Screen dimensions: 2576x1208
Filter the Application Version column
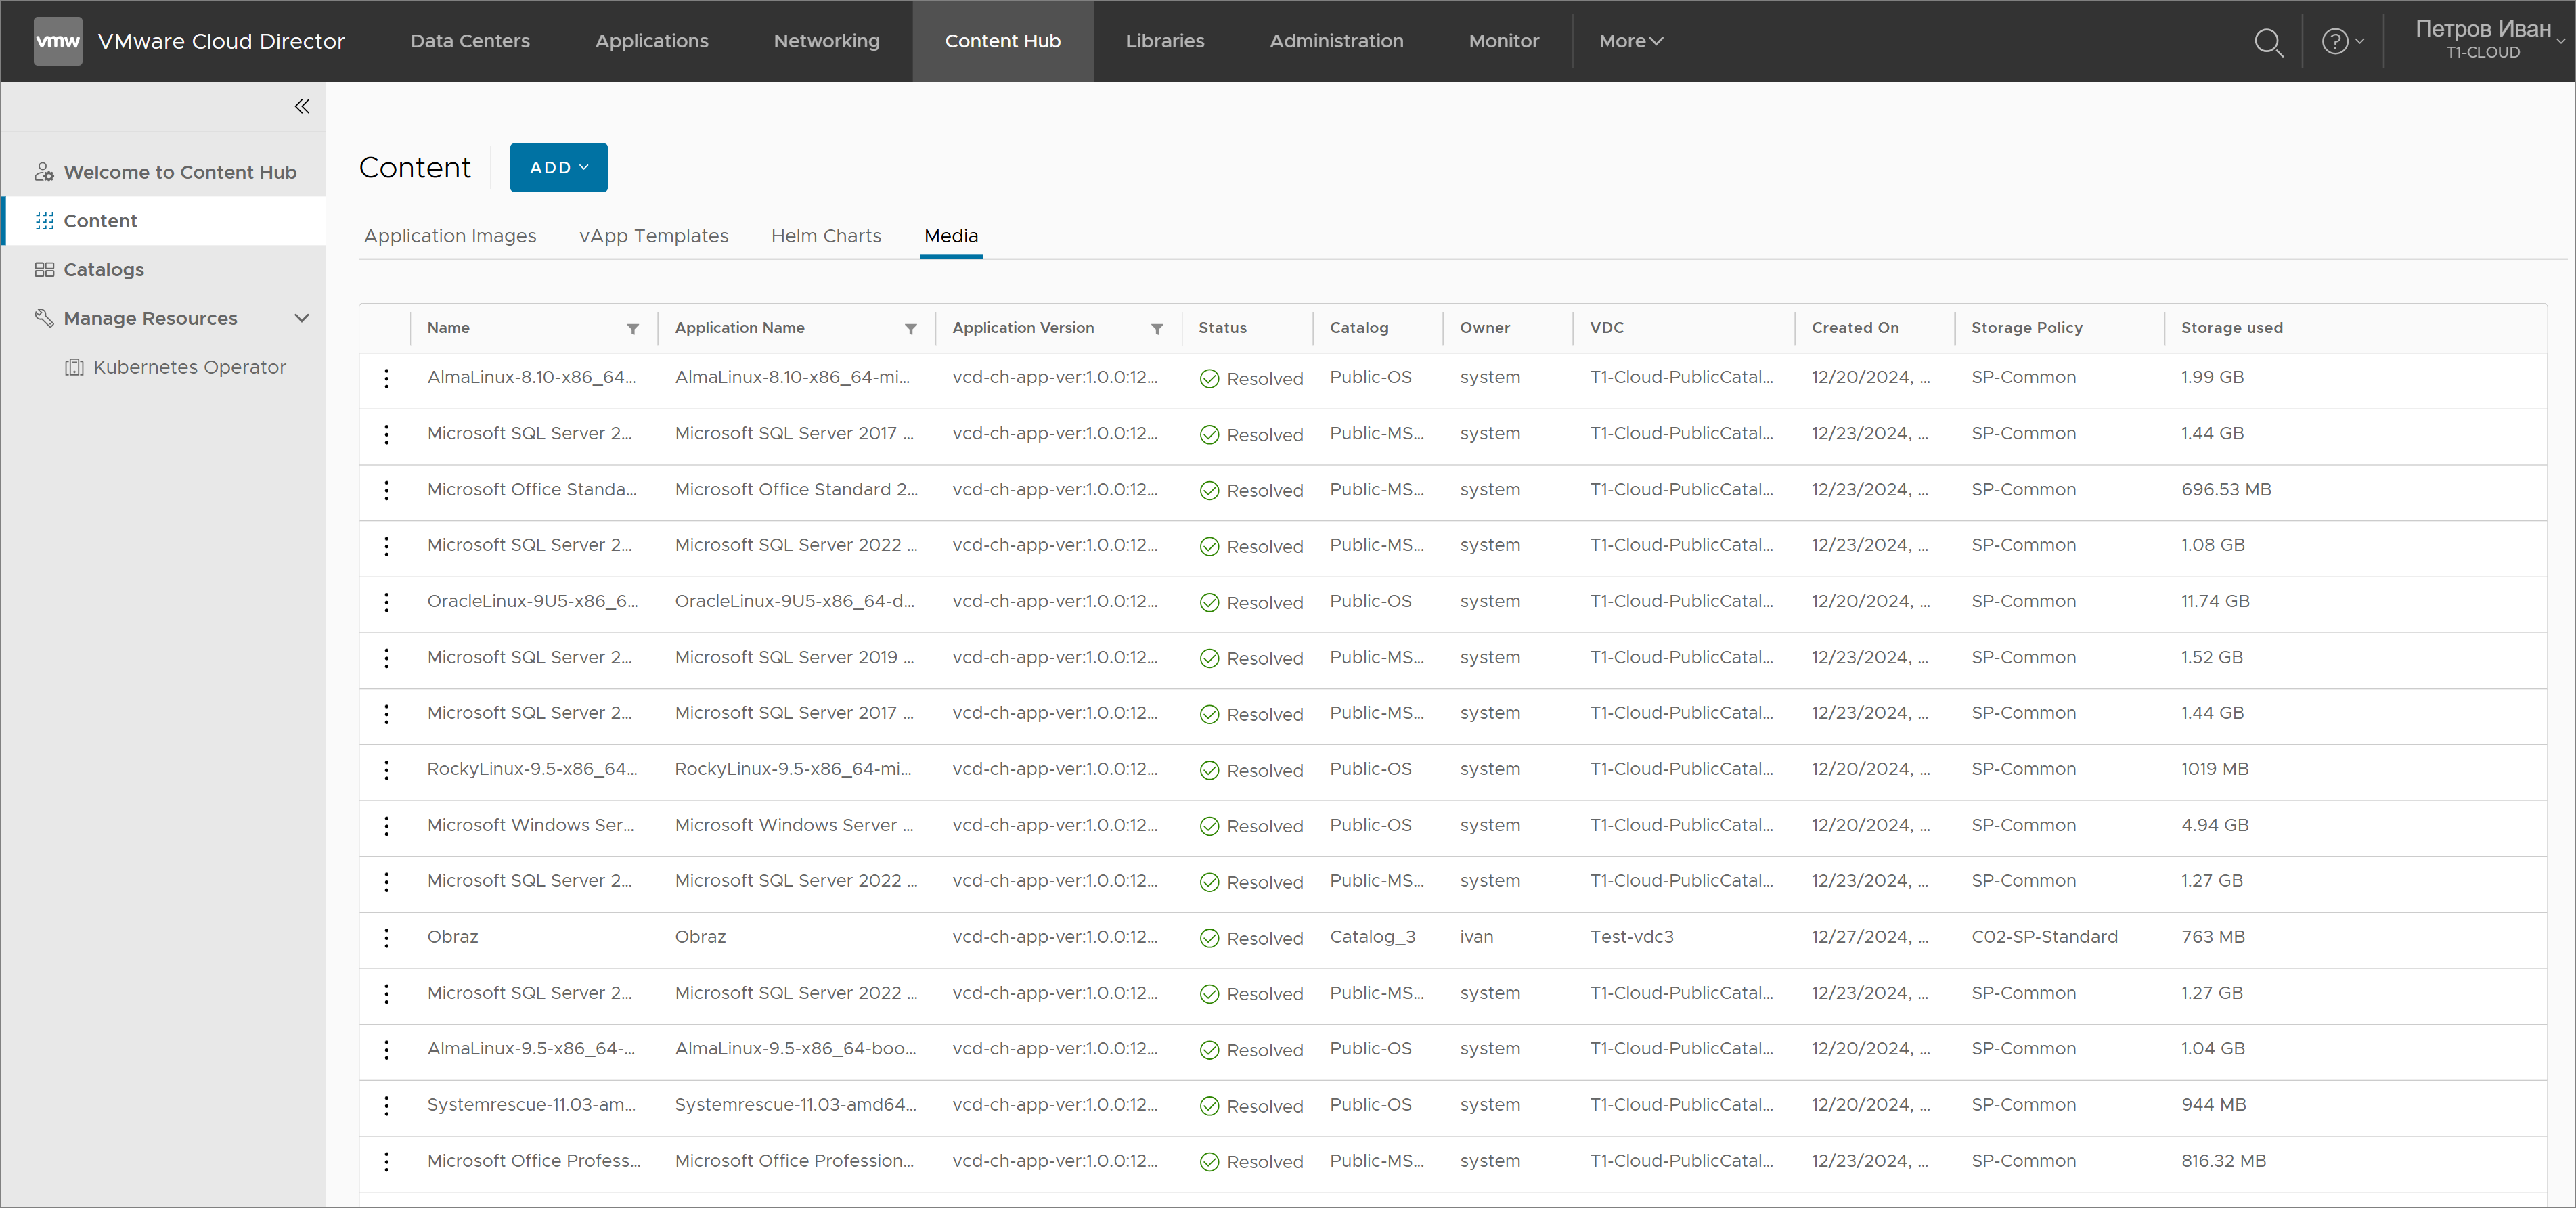pos(1157,329)
